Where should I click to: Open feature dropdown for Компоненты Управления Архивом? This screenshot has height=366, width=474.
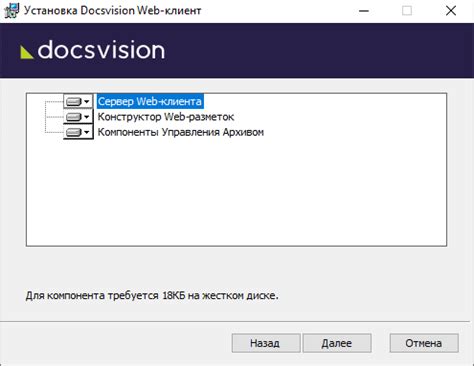[x=78, y=132]
